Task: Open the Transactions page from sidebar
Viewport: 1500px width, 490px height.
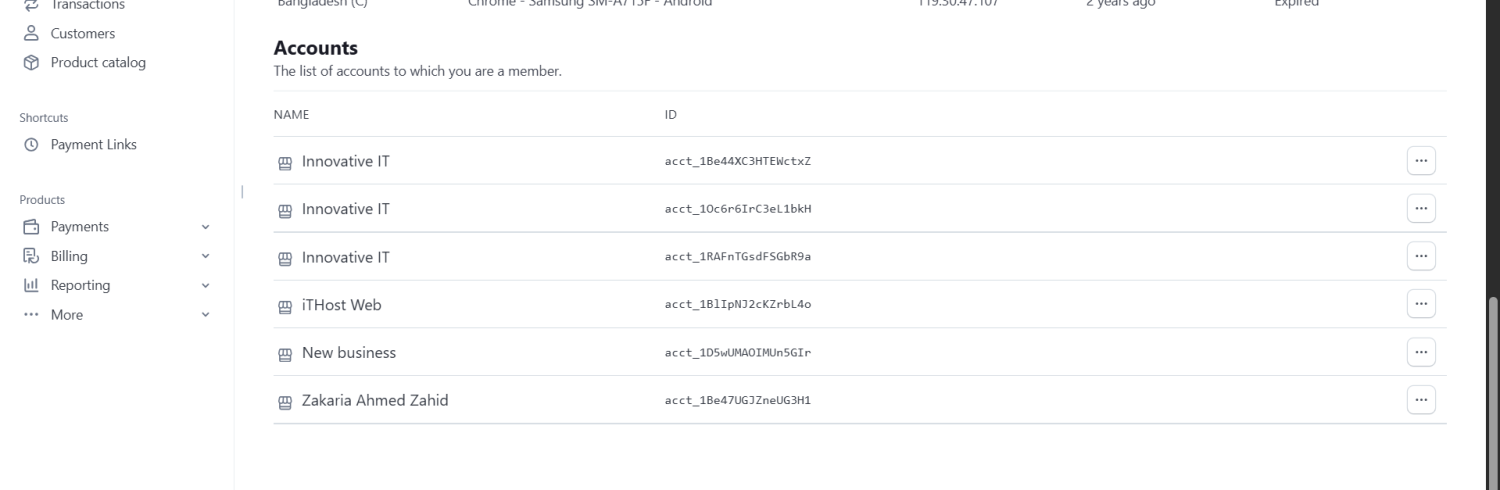Action: (x=87, y=6)
